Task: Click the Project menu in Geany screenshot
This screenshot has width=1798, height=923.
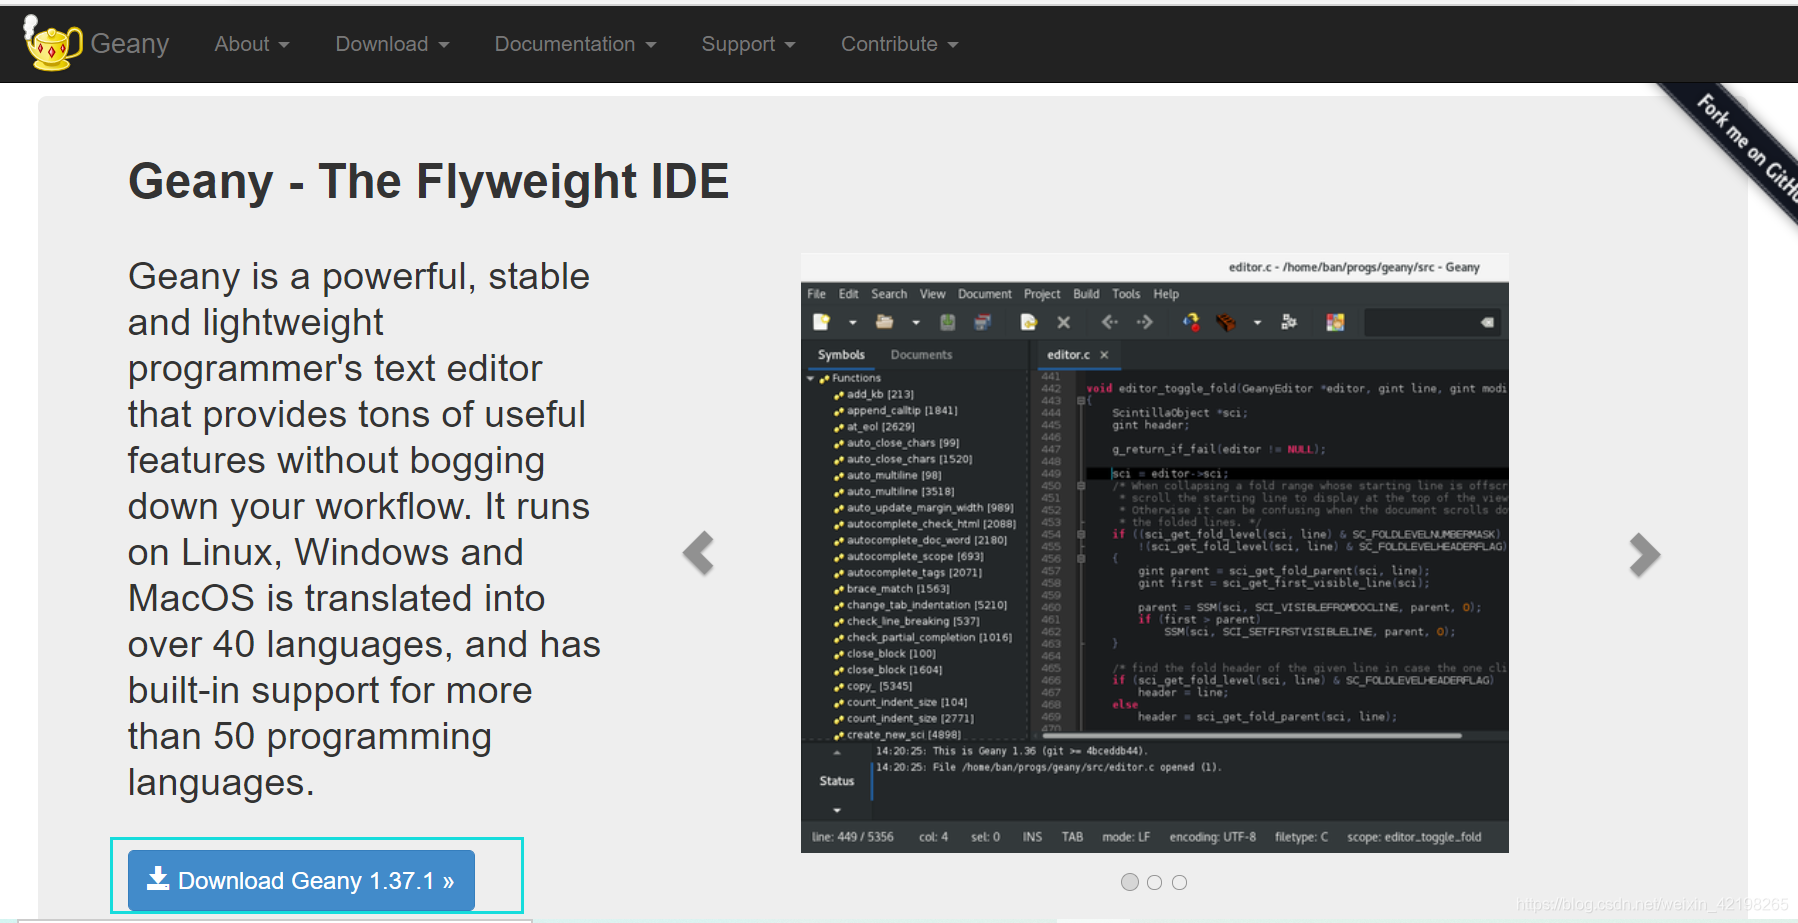Action: point(1042,294)
